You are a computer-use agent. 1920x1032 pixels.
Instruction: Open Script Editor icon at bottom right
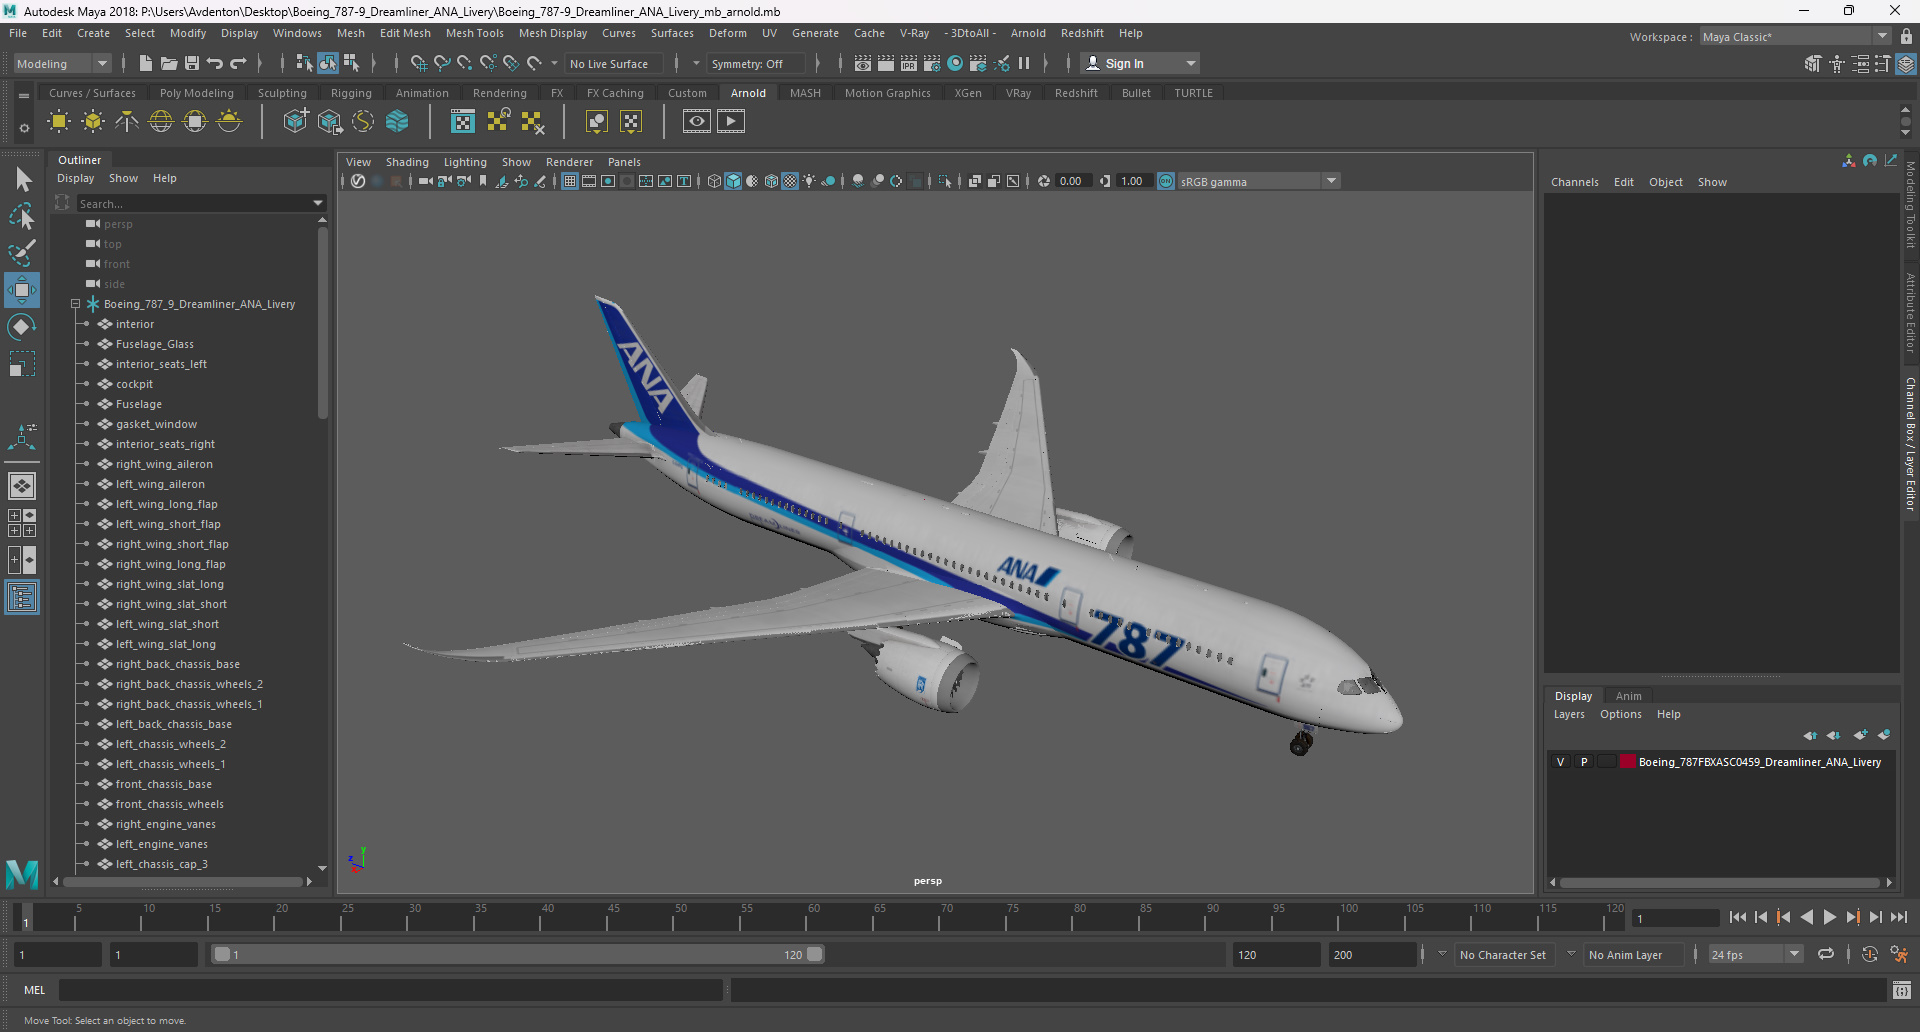[x=1902, y=990]
